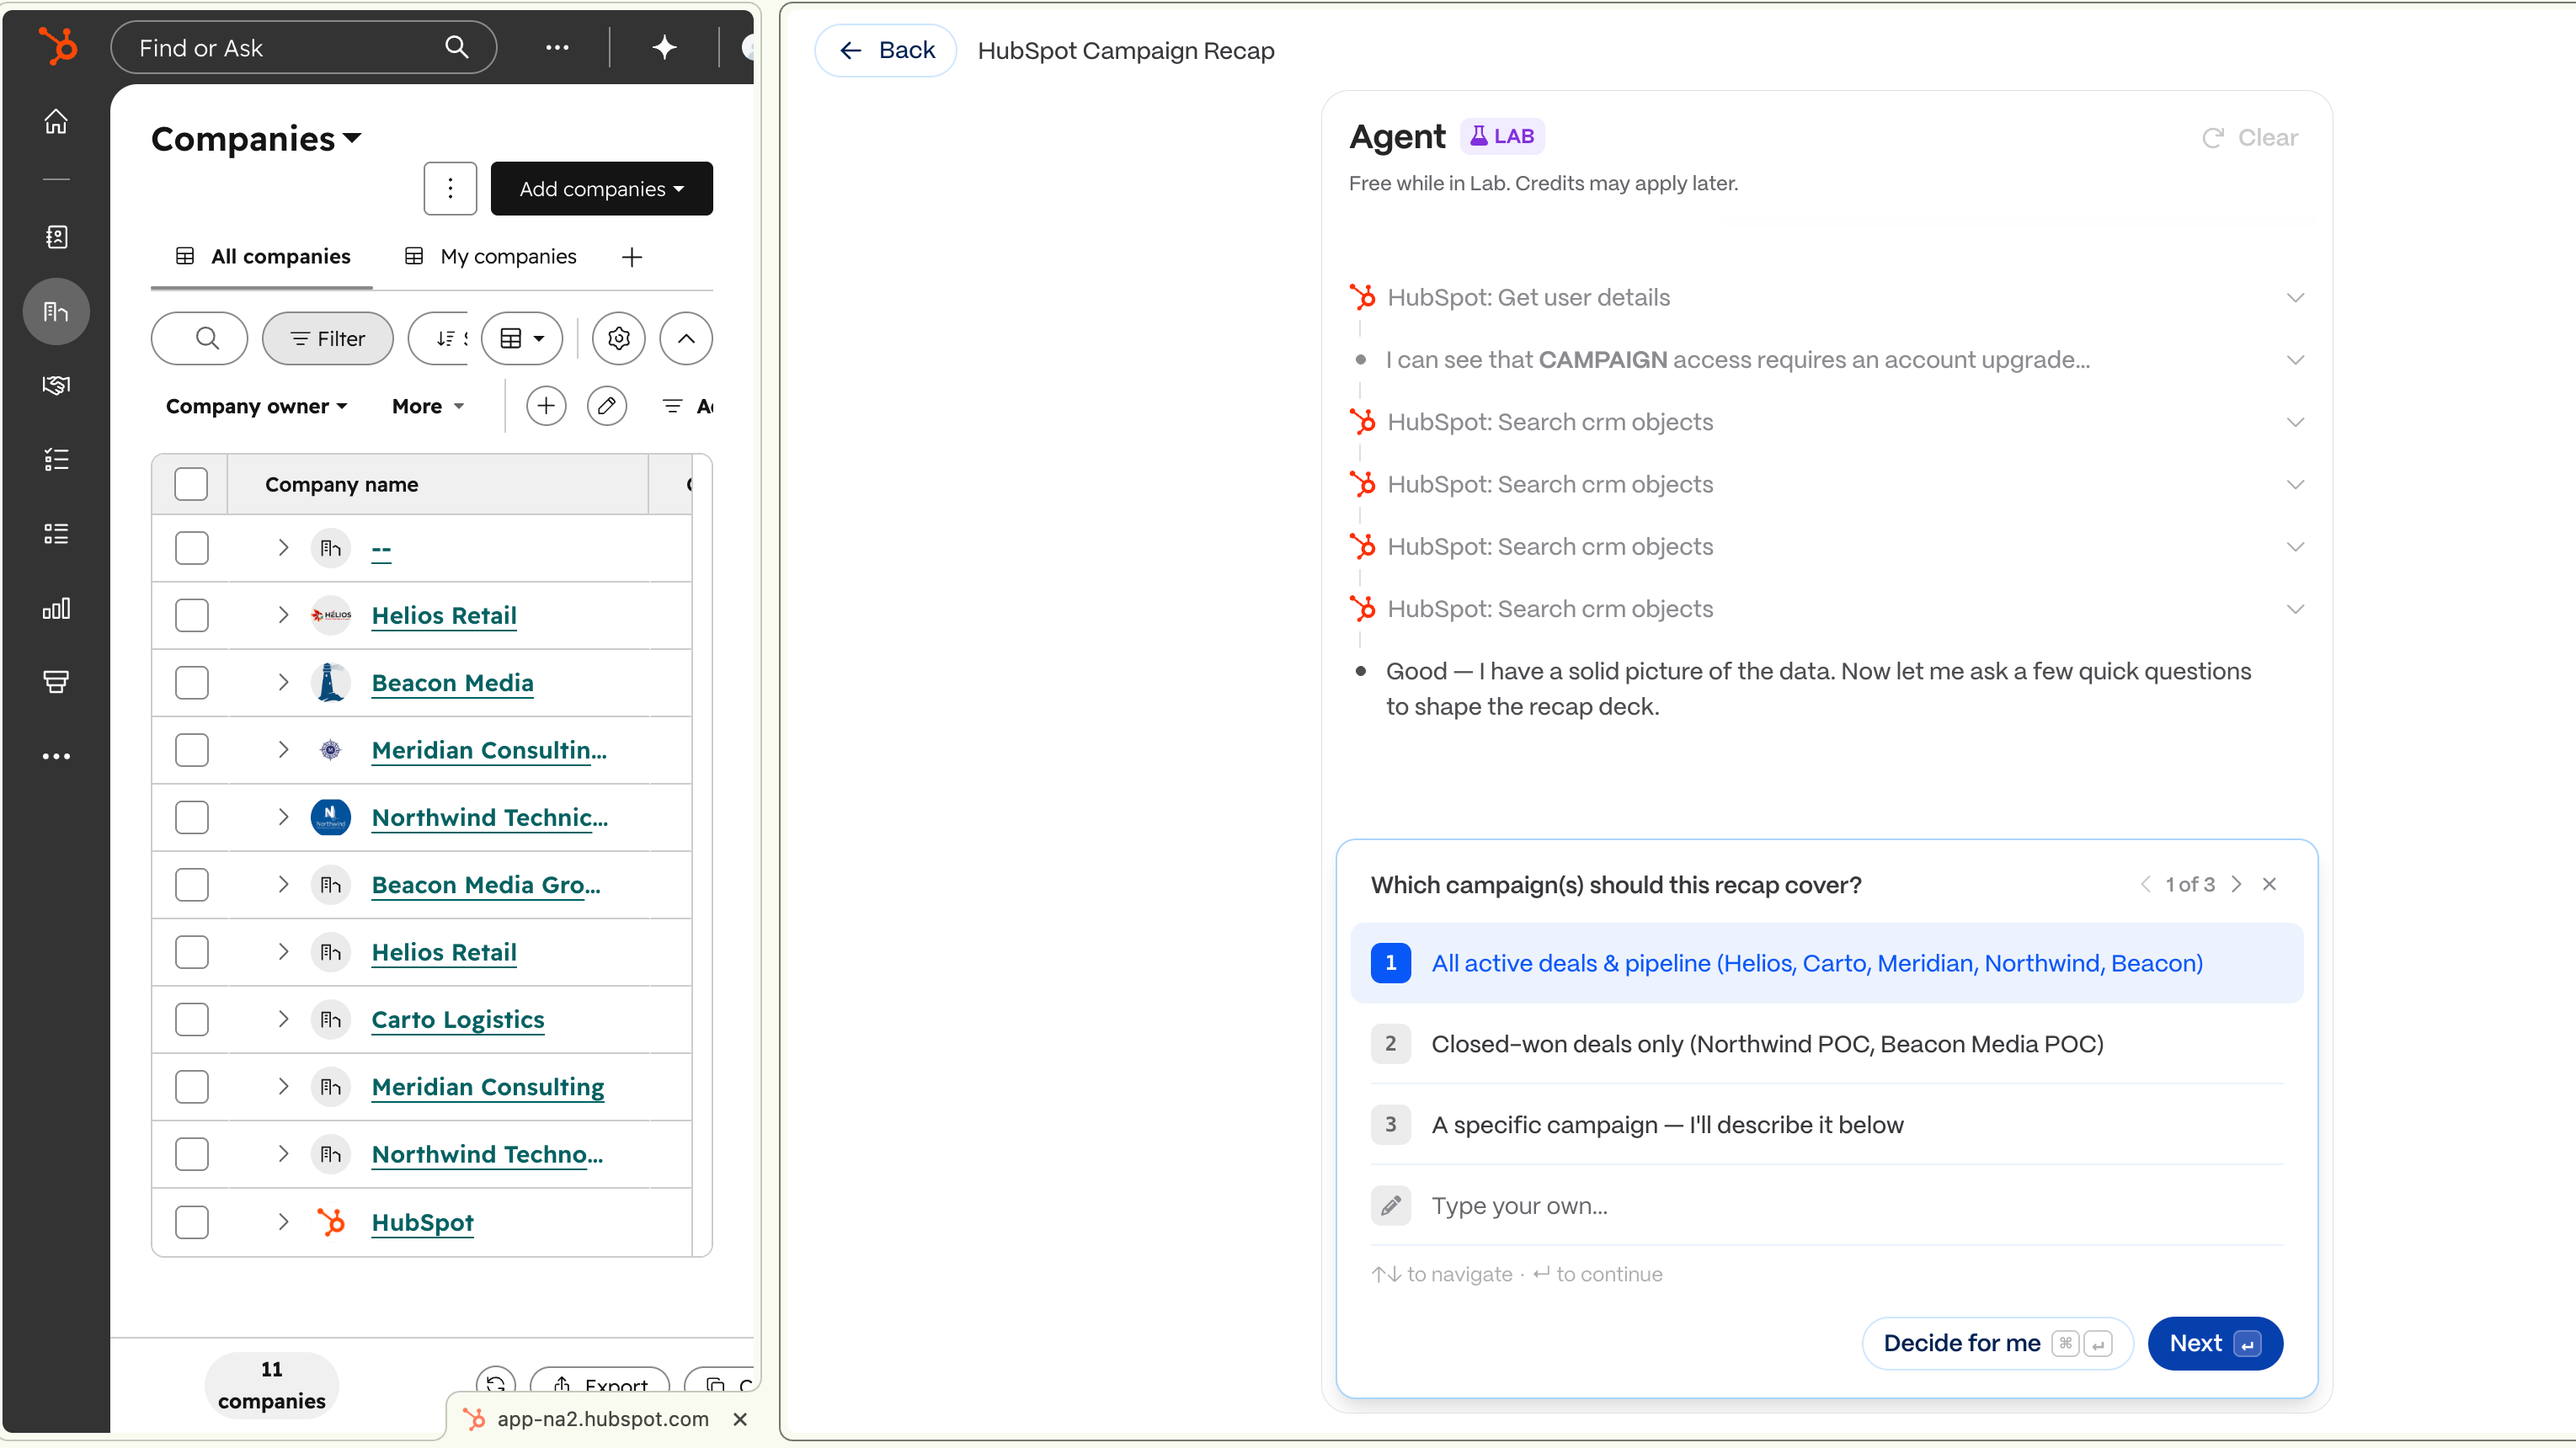Open the Home icon in sidebar

pyautogui.click(x=56, y=121)
